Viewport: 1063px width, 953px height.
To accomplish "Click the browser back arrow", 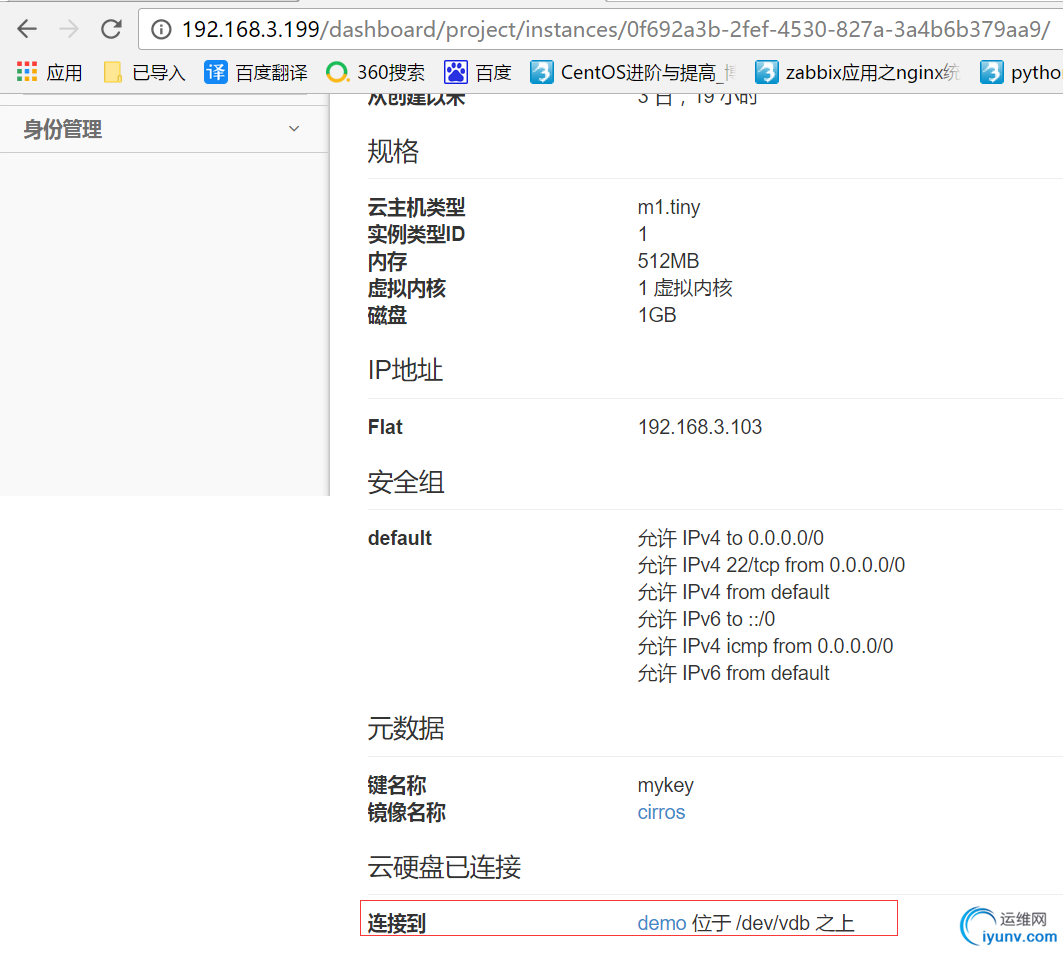I will coord(27,29).
